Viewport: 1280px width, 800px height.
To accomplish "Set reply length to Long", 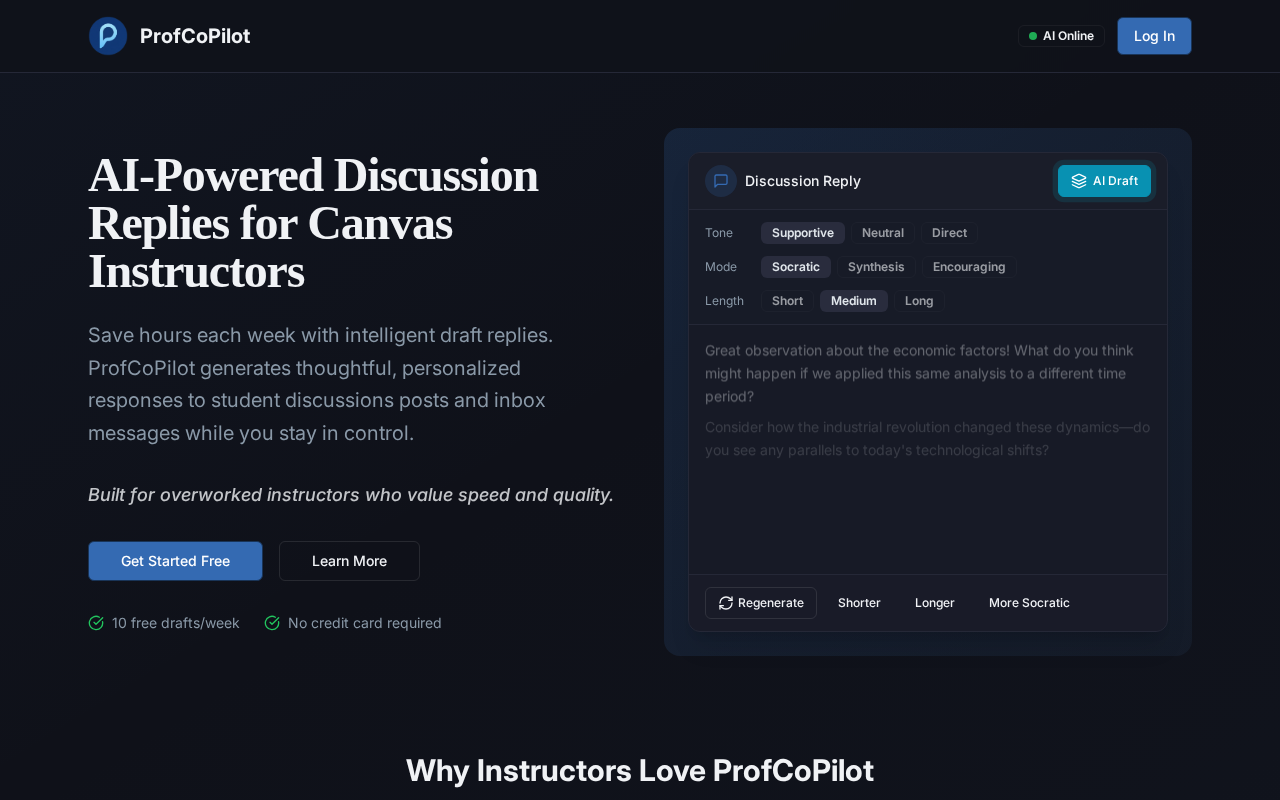I will (x=919, y=301).
